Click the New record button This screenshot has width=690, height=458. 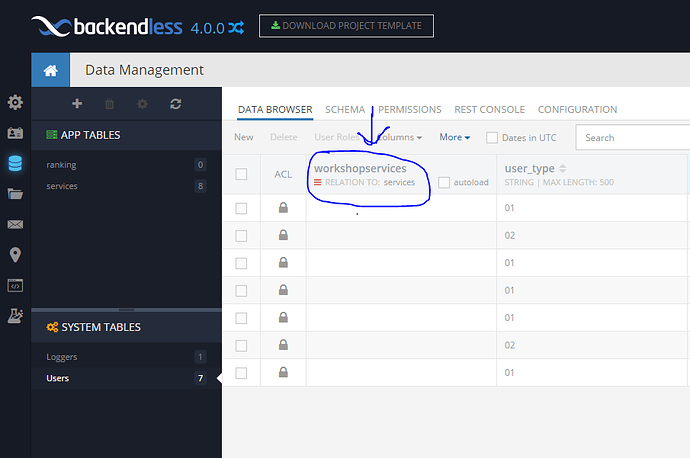243,137
